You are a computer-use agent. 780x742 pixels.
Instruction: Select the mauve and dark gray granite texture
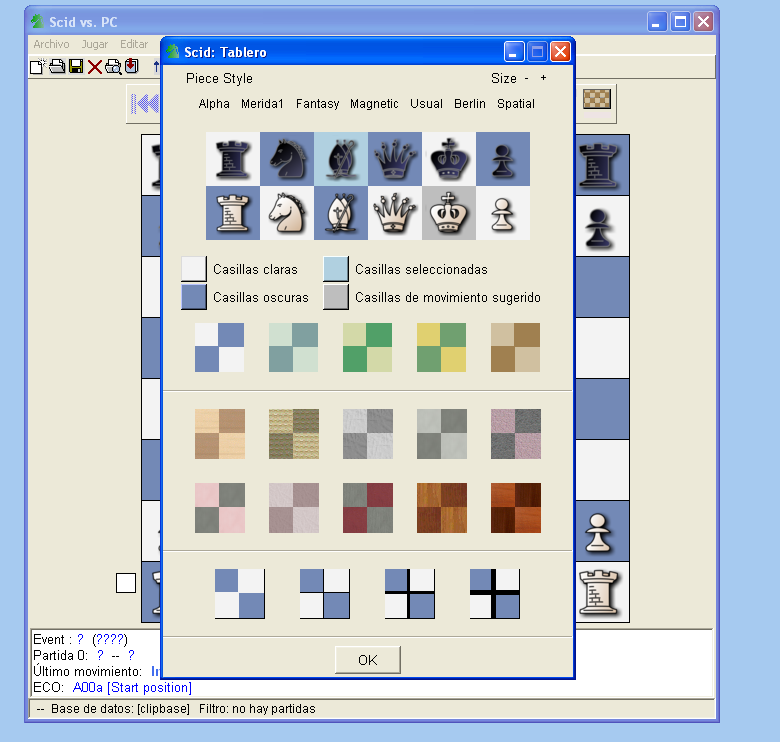tap(516, 434)
